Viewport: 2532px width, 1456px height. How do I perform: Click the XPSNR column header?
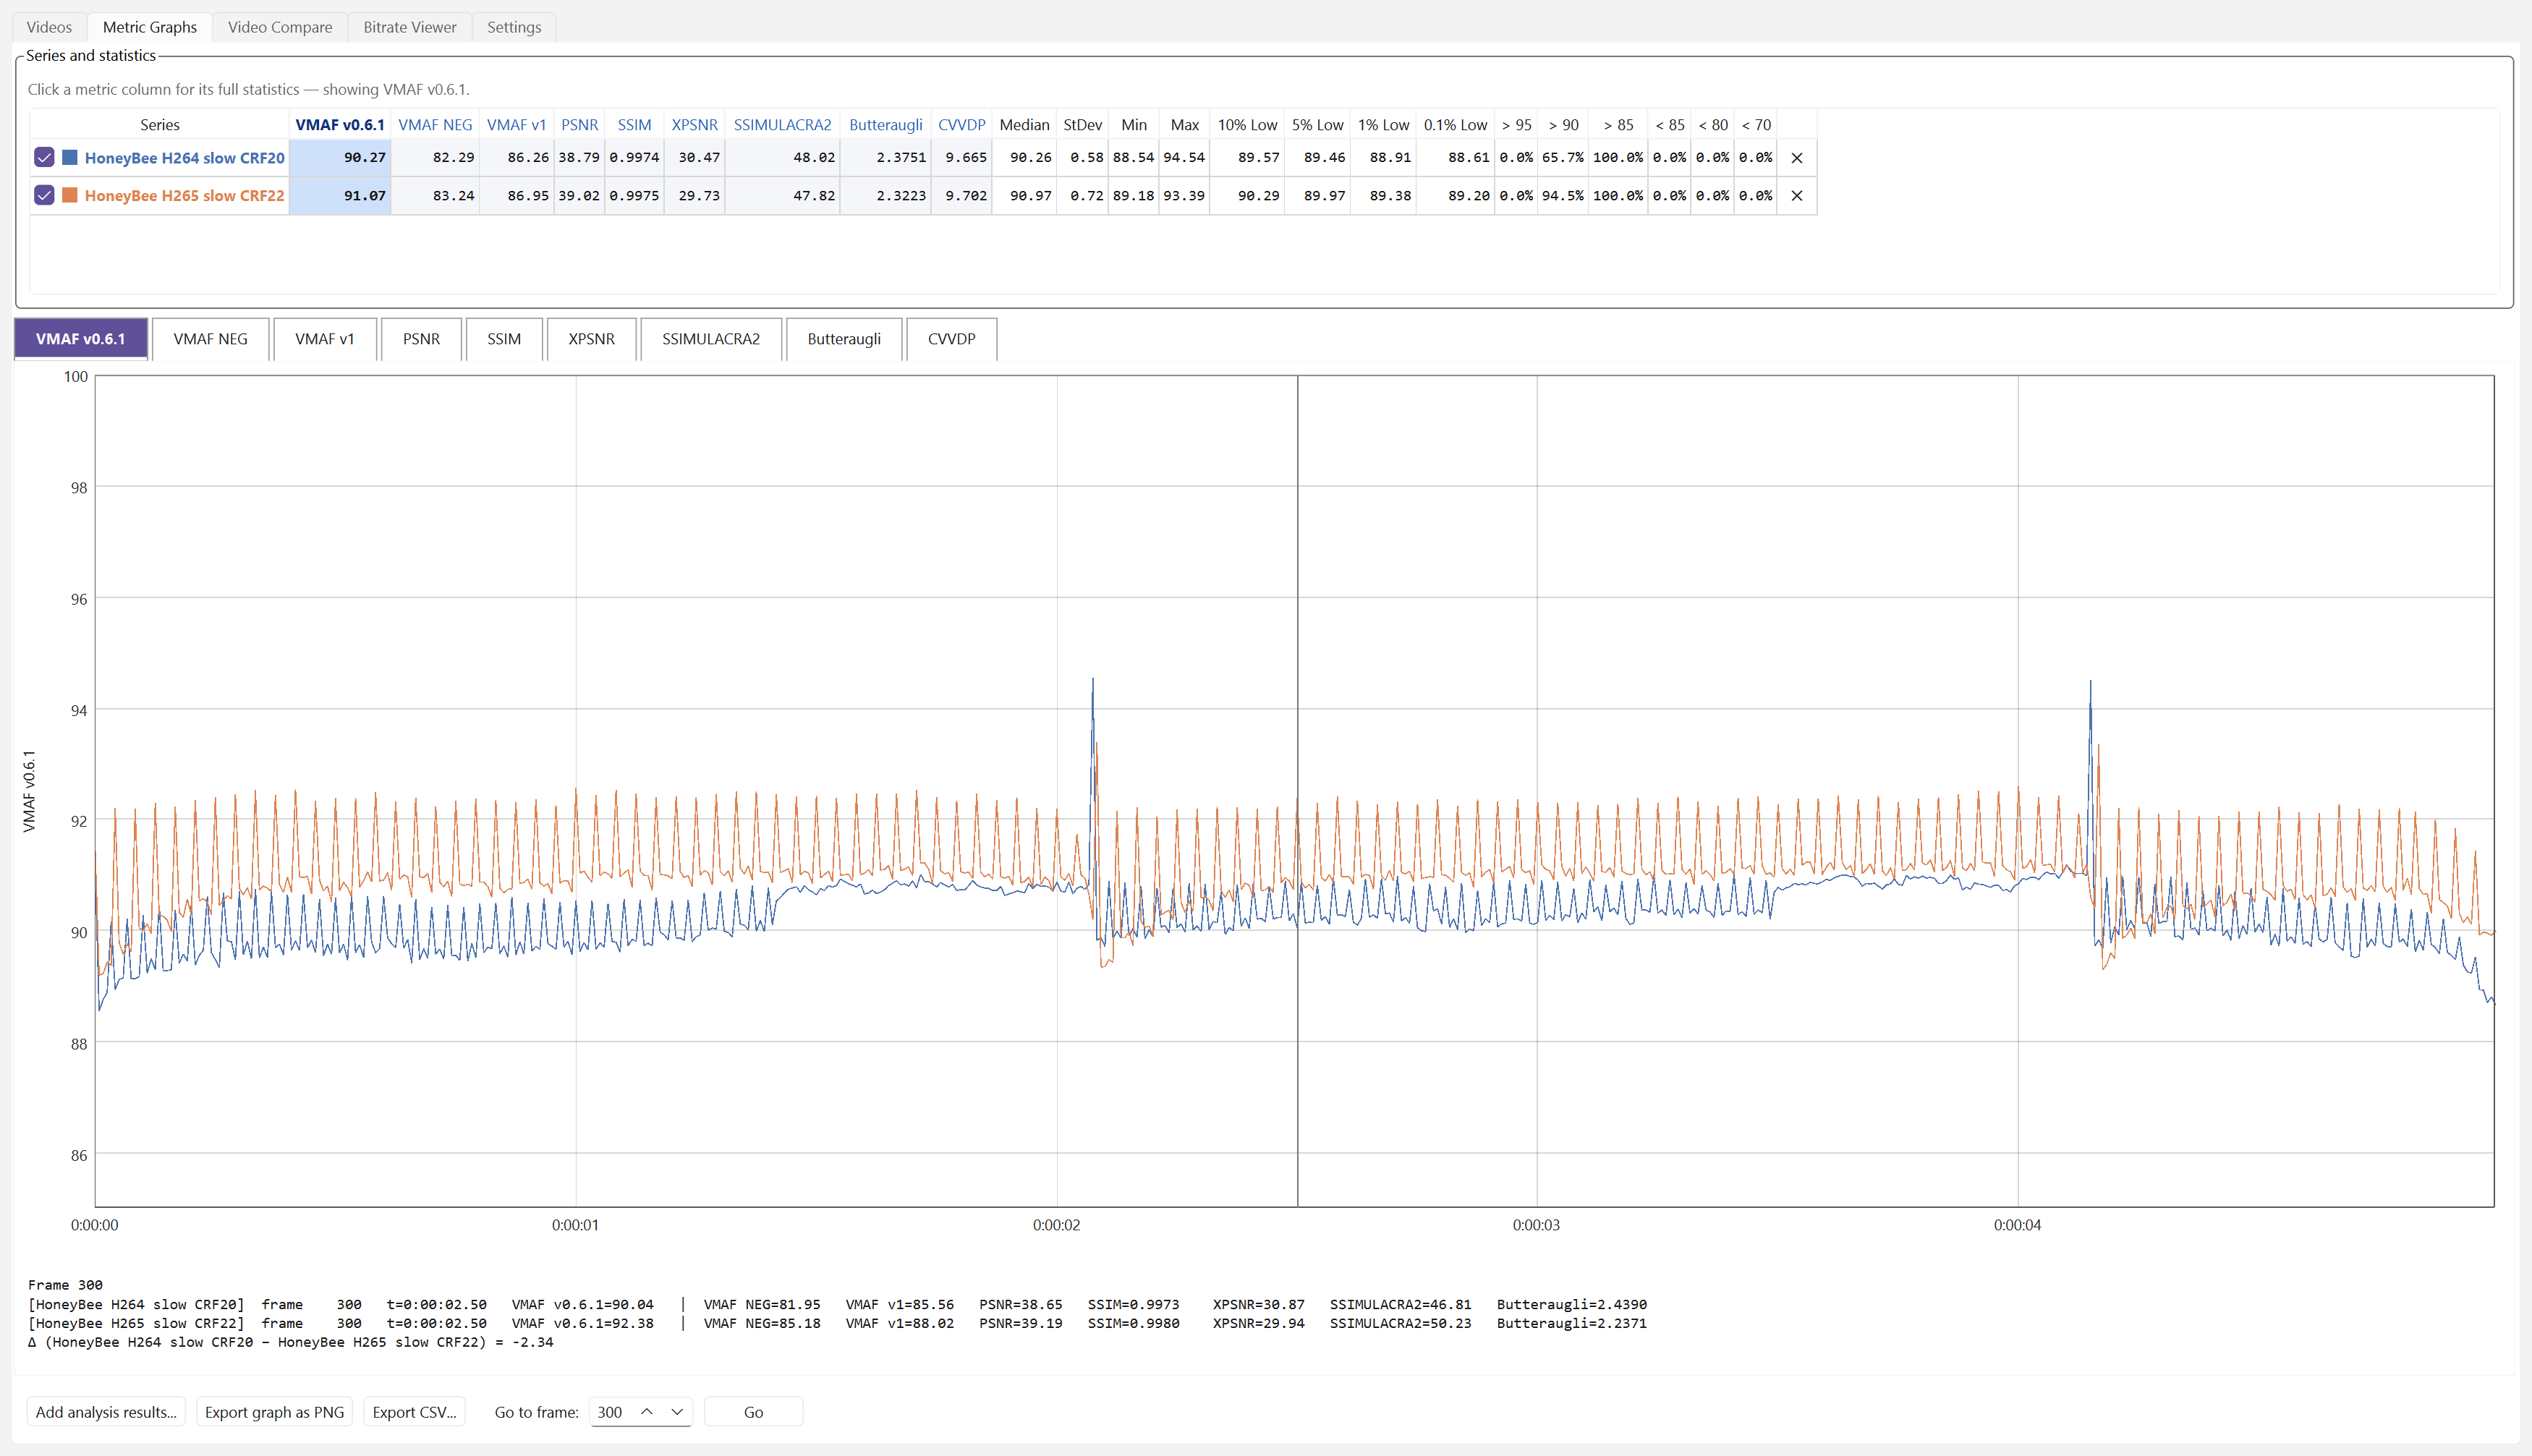pos(694,125)
